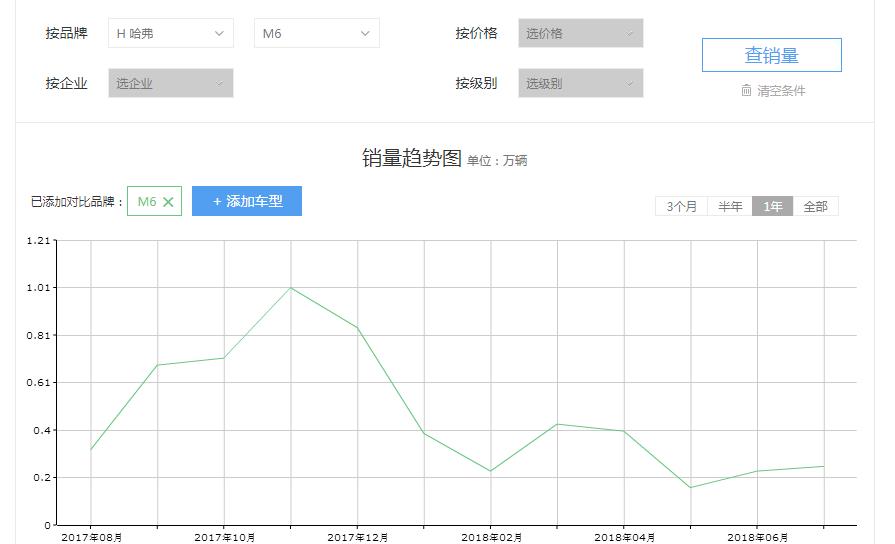Click the 2018年04月 axis label
Viewport: 895px width, 544px height.
(x=624, y=537)
